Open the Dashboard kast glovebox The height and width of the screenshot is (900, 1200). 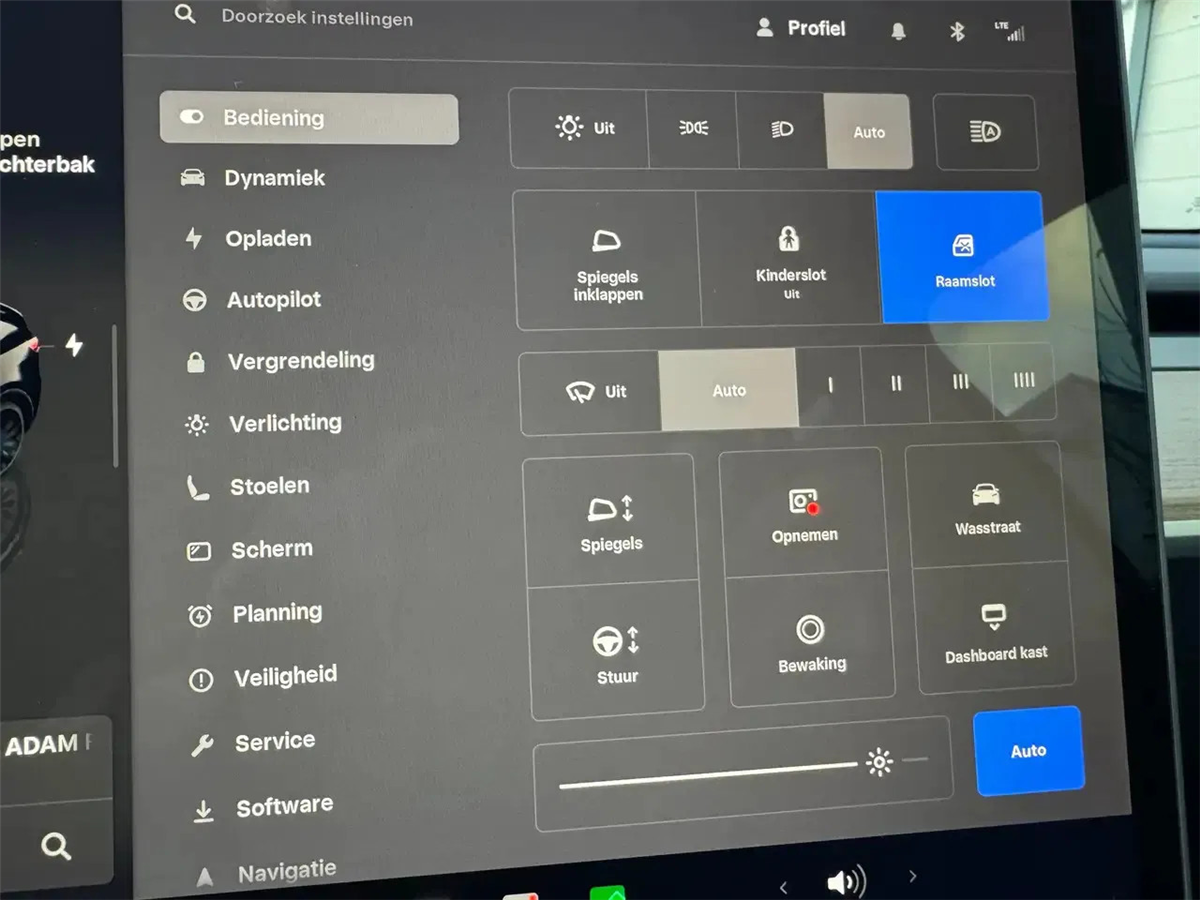(995, 632)
